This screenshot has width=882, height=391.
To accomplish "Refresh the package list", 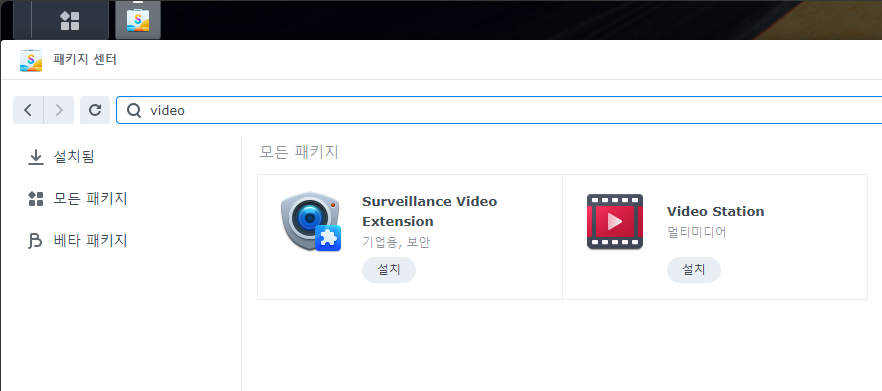I will pos(95,110).
